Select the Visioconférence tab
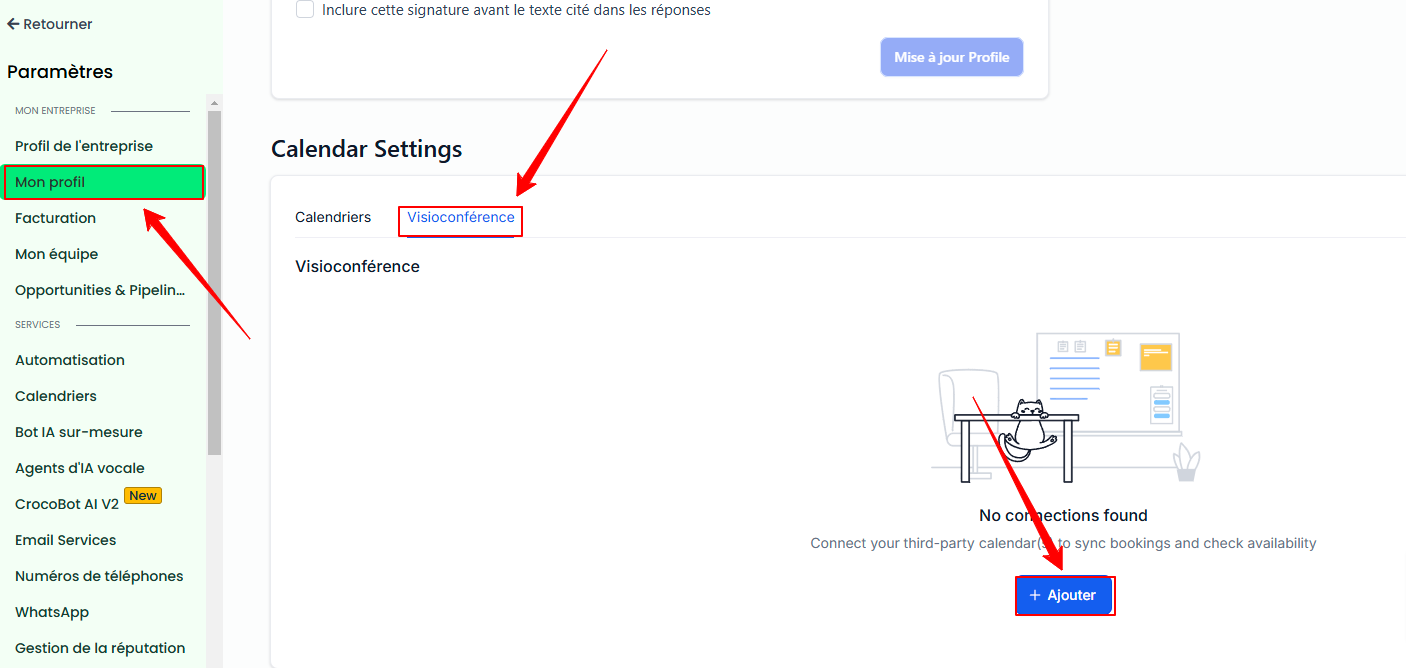1406x668 pixels. pos(461,217)
